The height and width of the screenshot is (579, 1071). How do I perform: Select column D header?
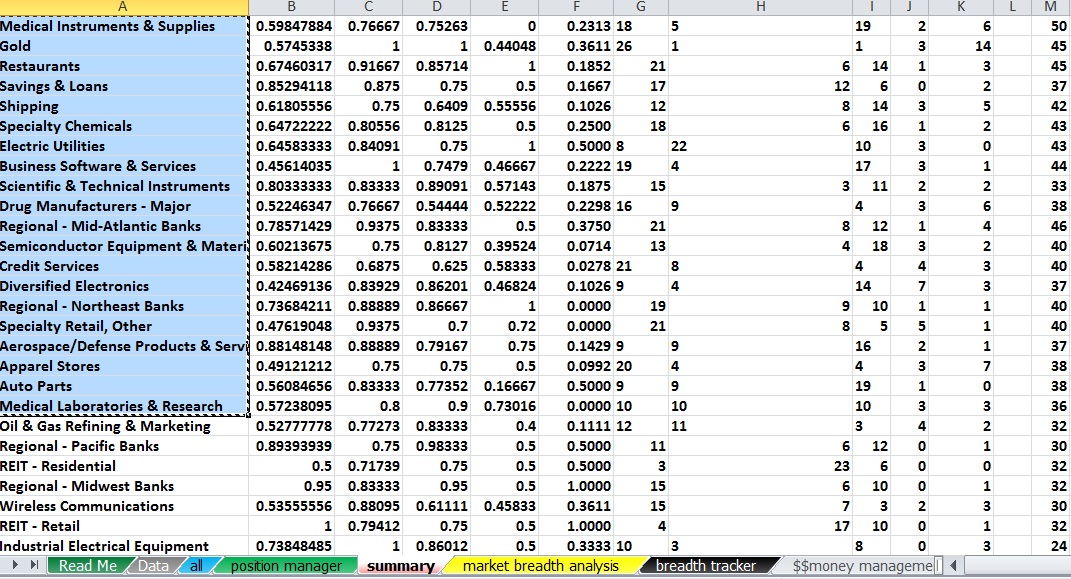point(436,7)
